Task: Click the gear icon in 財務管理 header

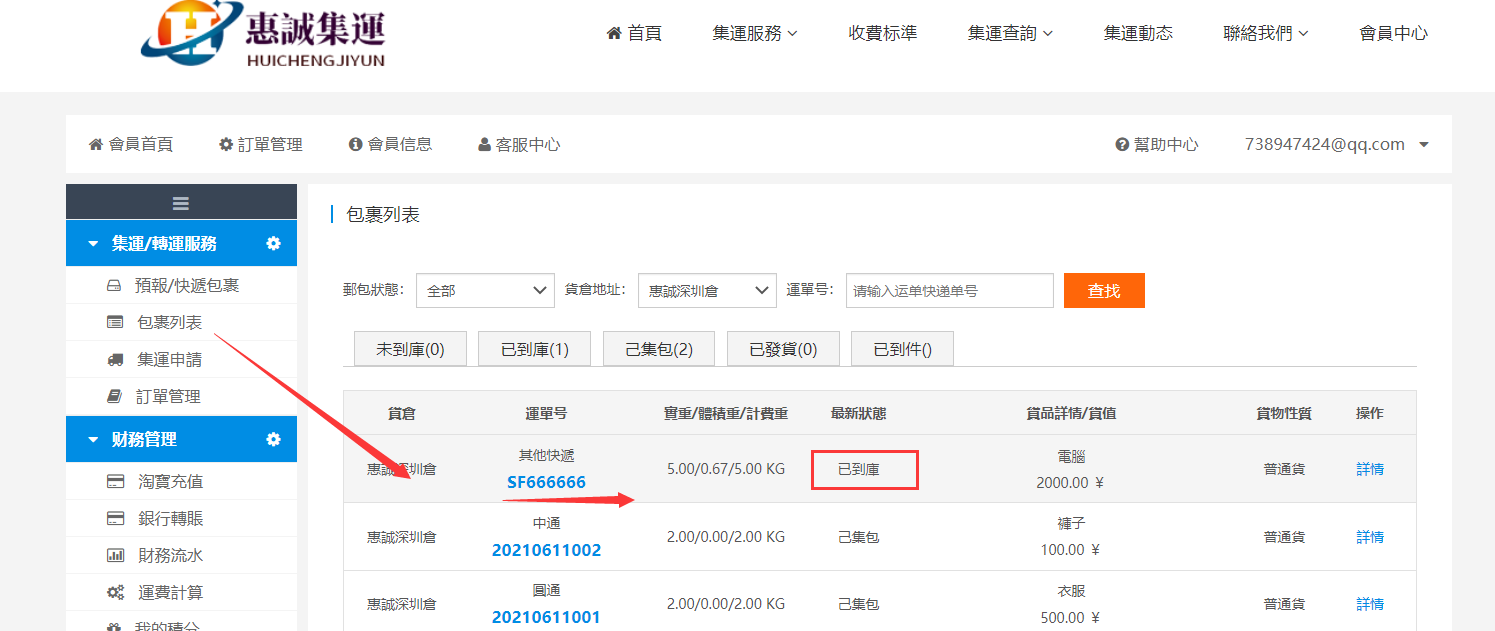Action: point(273,439)
